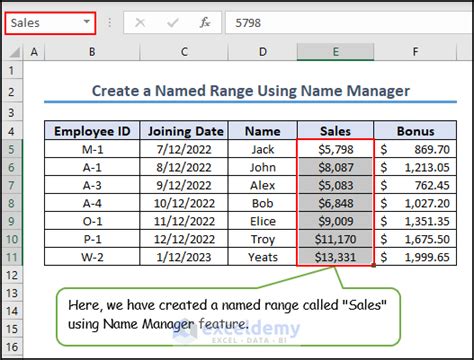
Task: Select row 12 header
Action: (12, 275)
